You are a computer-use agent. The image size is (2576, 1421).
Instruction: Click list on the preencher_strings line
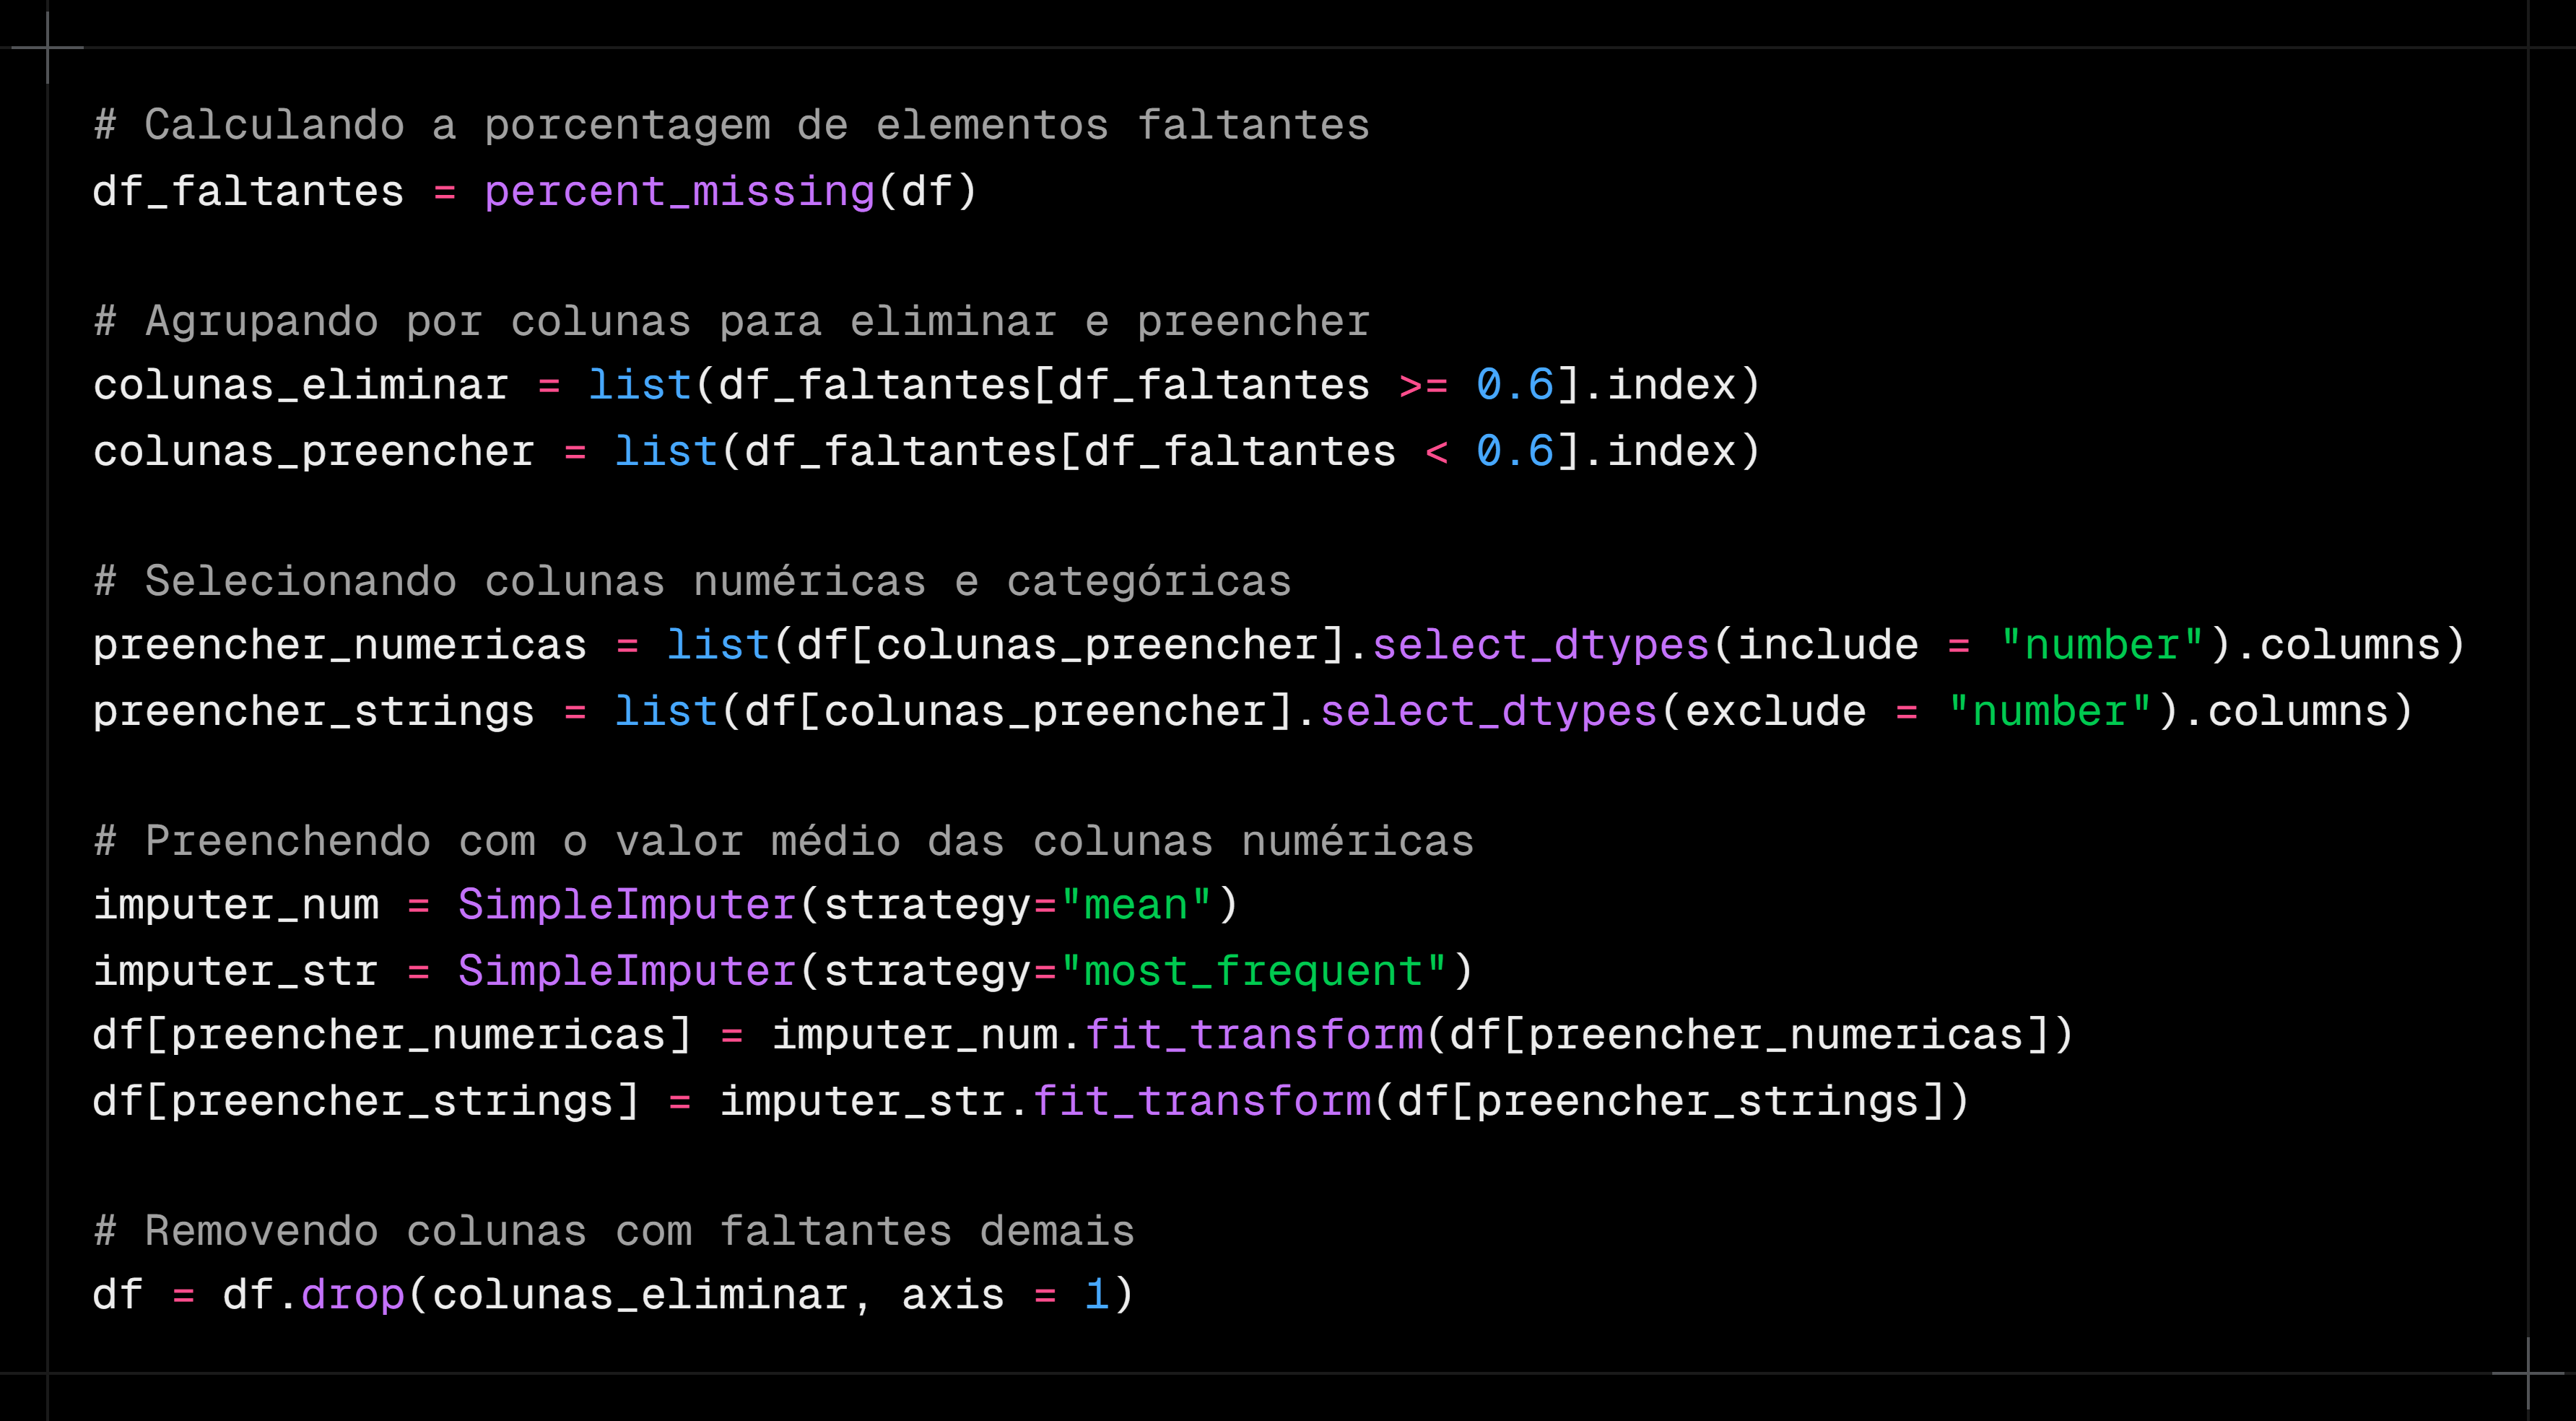(666, 711)
